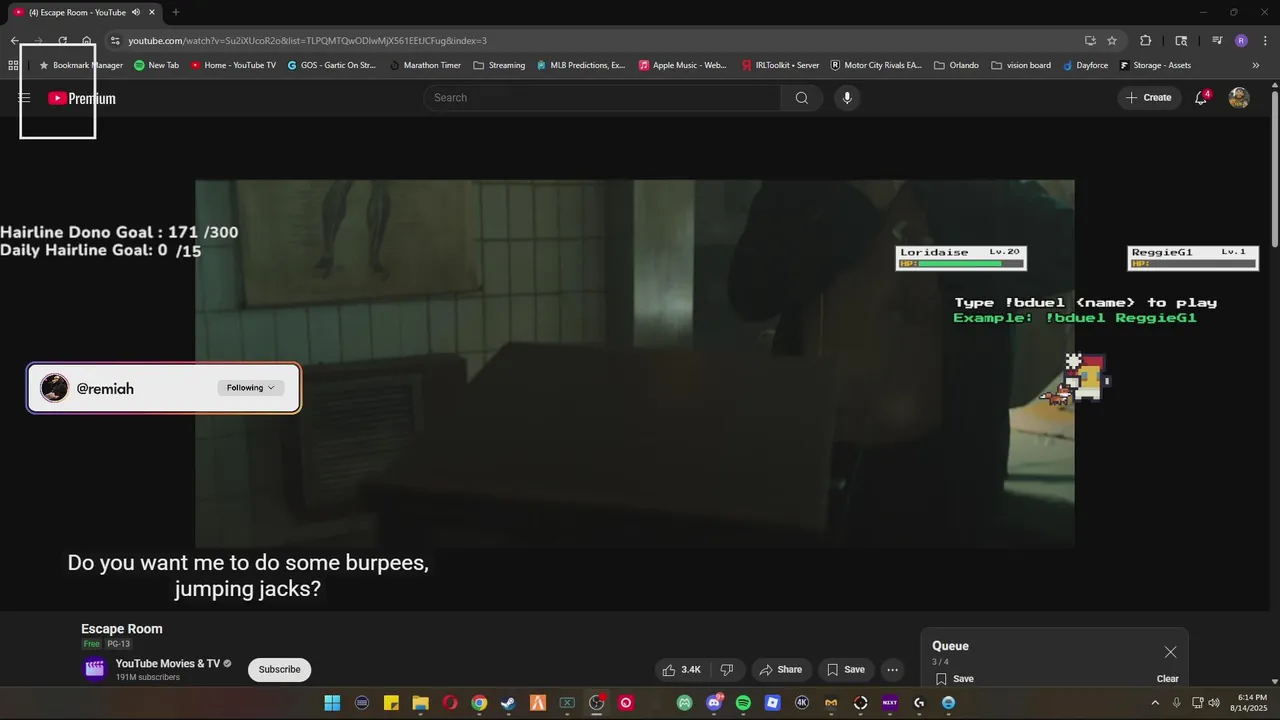1280x720 pixels.
Task: Open the media controls icon in Chrome
Action: (x=1217, y=41)
